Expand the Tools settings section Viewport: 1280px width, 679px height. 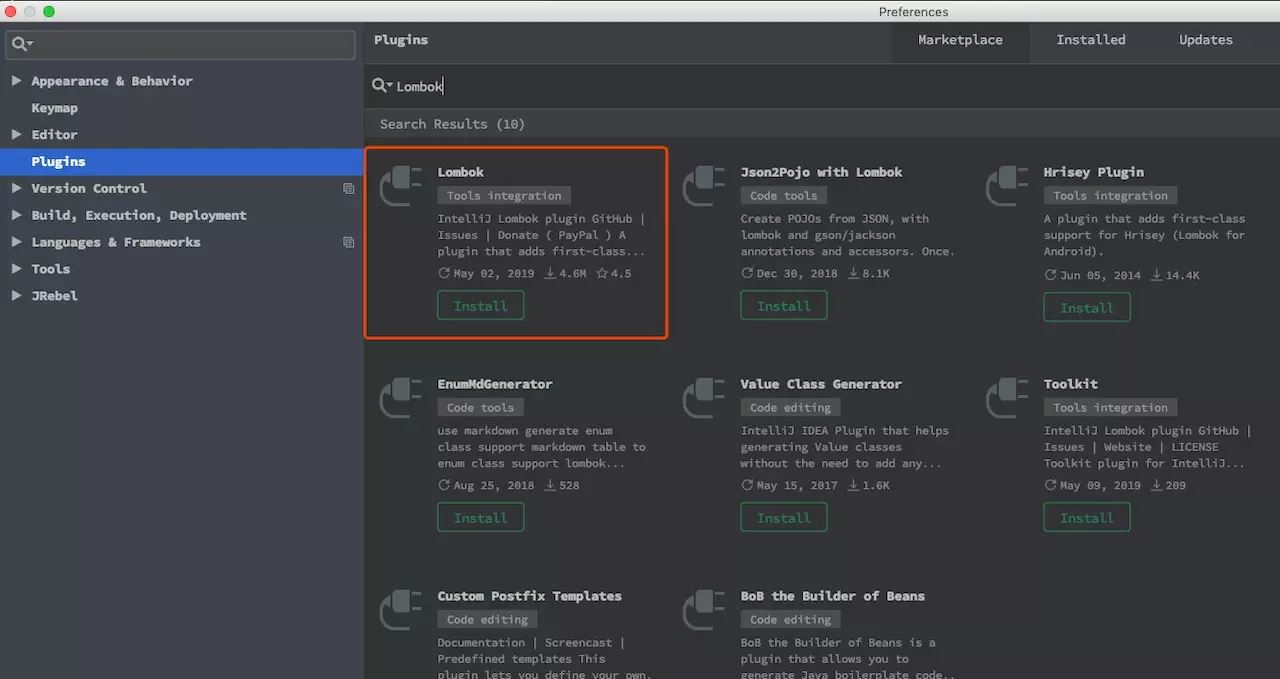click(x=16, y=268)
